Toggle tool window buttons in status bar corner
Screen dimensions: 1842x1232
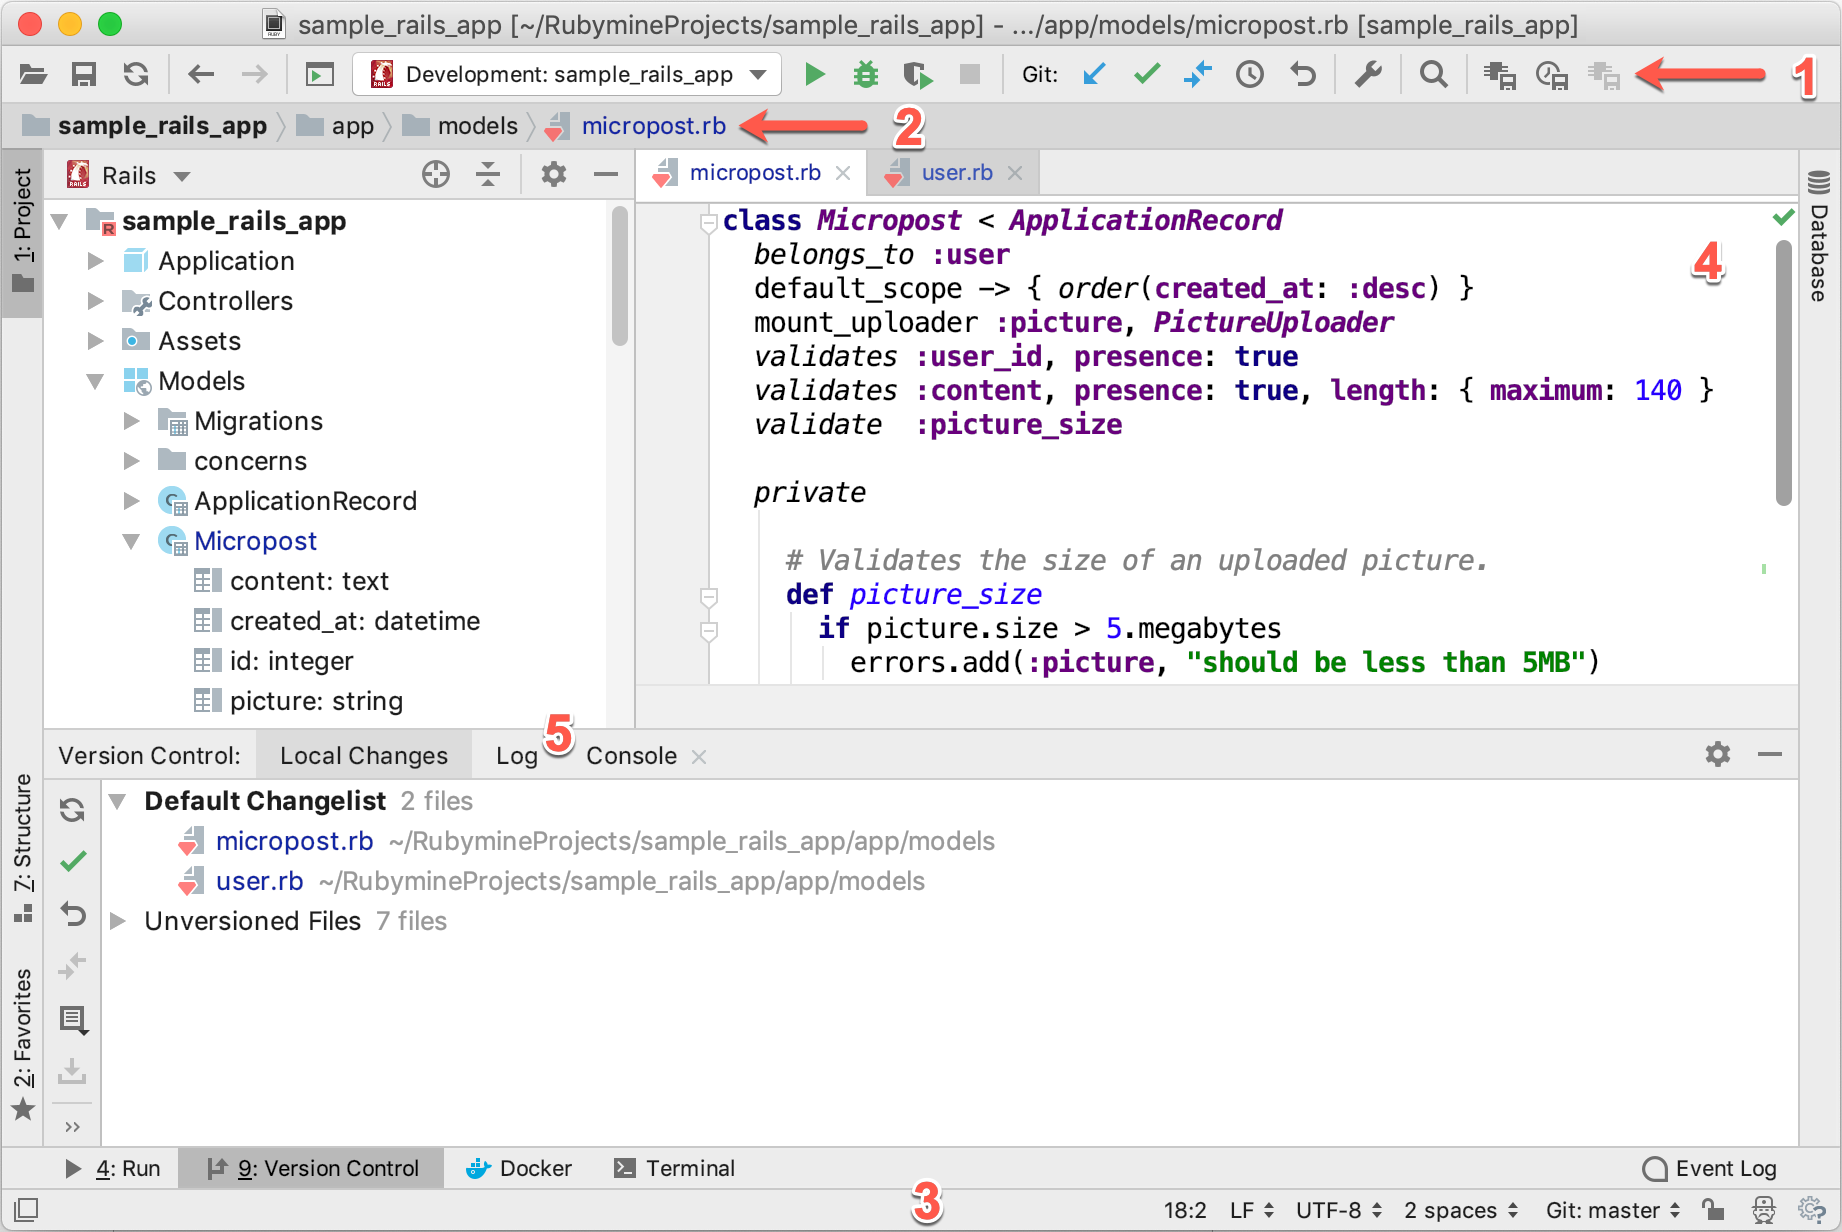27,1210
